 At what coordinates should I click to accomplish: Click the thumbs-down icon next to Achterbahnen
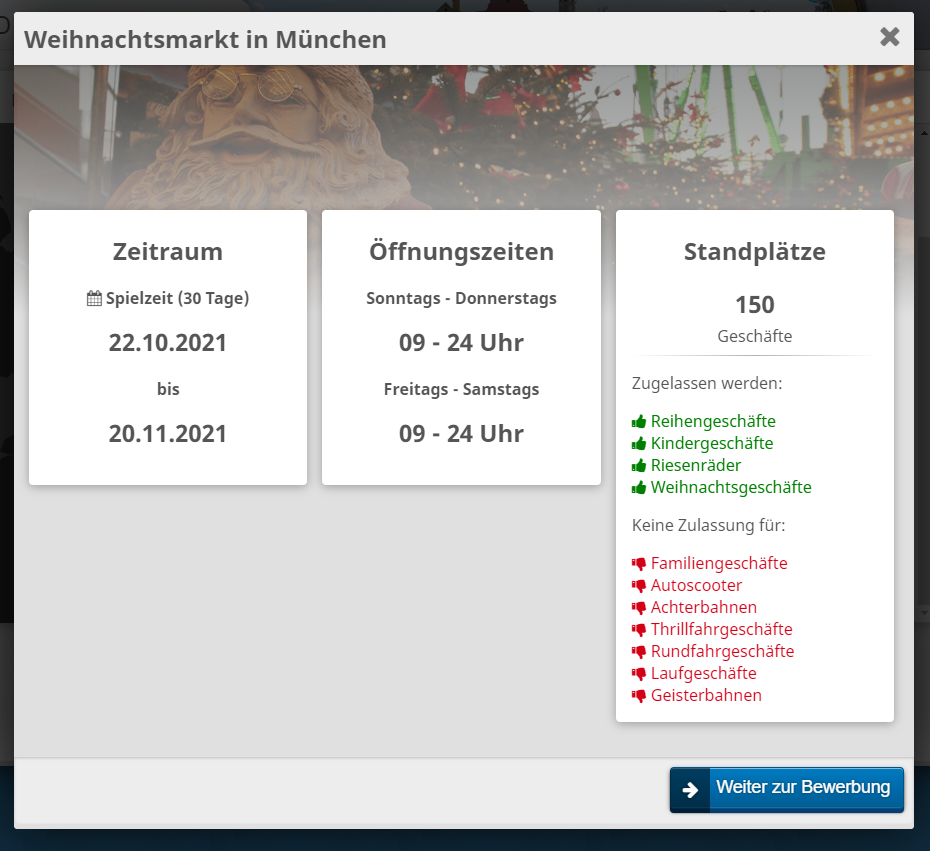coord(639,608)
